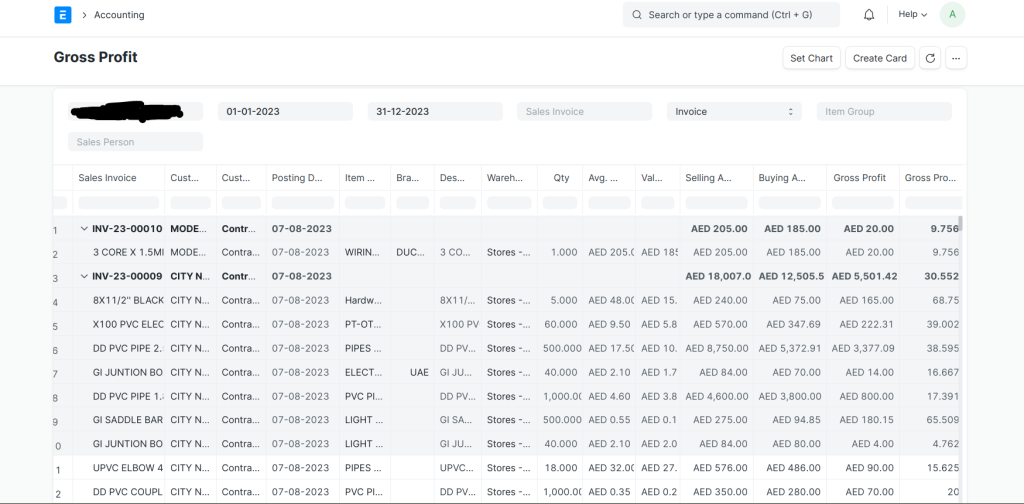Click the AED 5,501.42 gross profit cell
This screenshot has height=504, width=1024.
pos(864,276)
